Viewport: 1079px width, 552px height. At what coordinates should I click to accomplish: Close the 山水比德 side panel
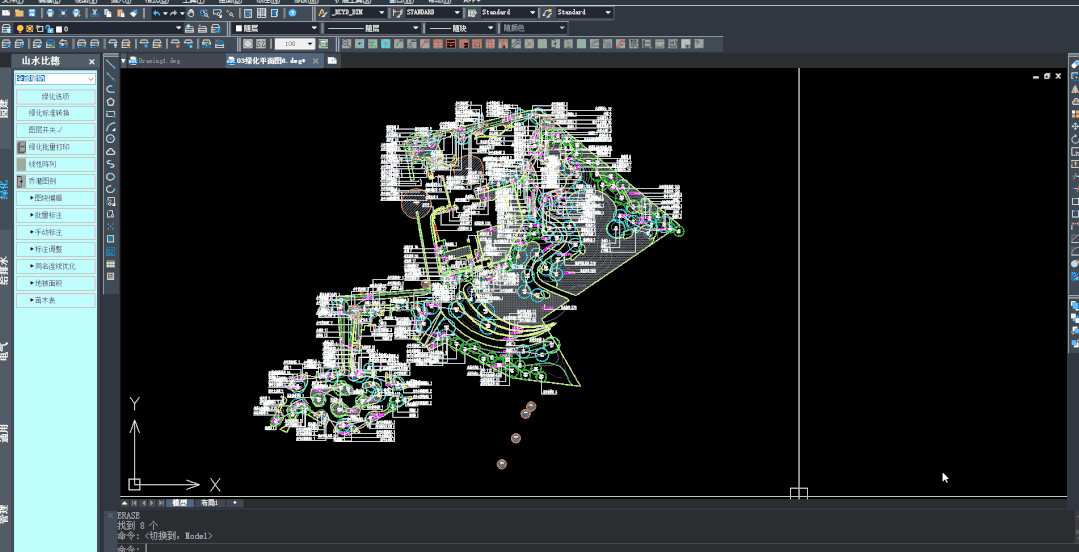point(92,61)
